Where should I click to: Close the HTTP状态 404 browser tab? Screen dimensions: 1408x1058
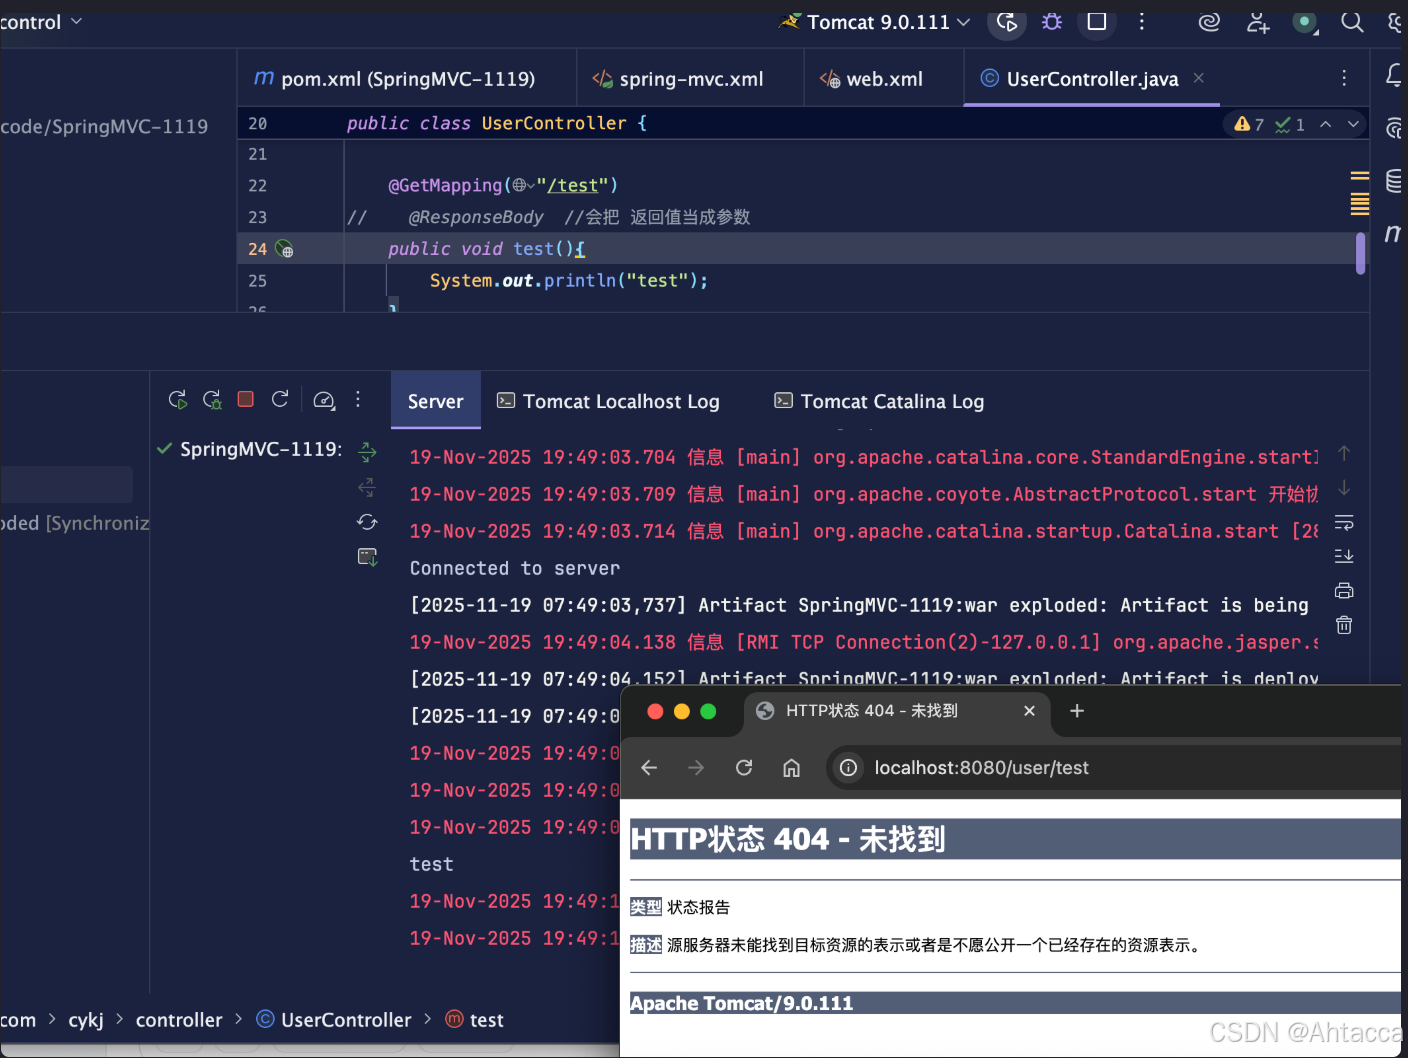coord(1029,711)
